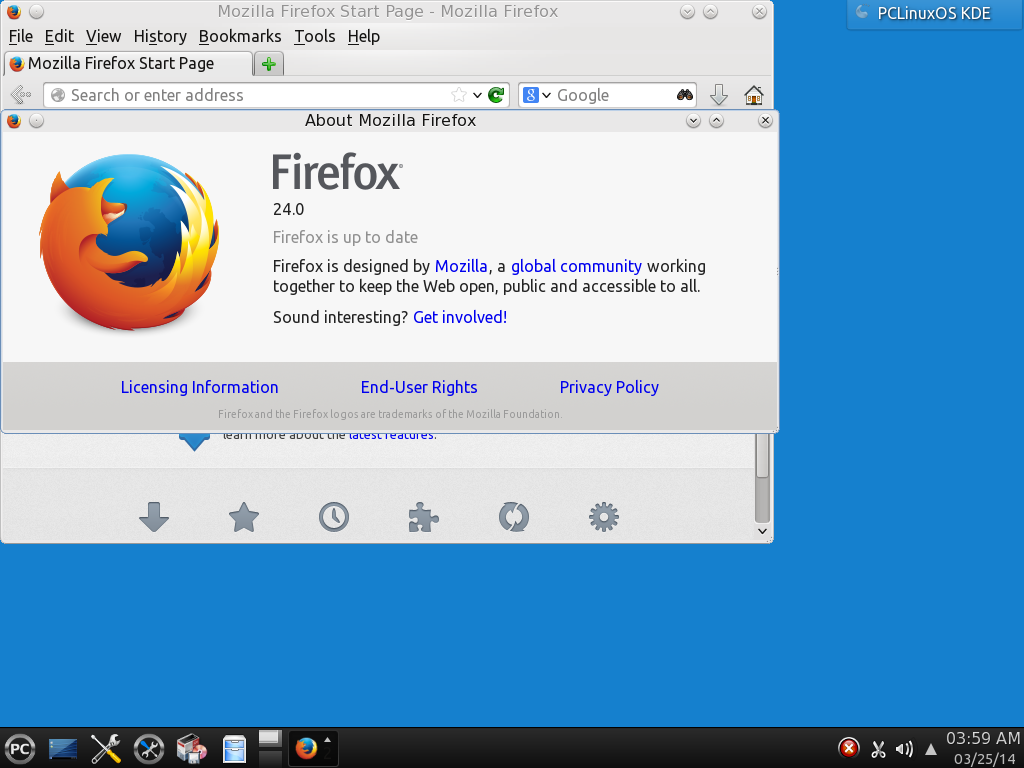The height and width of the screenshot is (768, 1024).
Task: Open Licensing Information link
Action: tap(199, 387)
